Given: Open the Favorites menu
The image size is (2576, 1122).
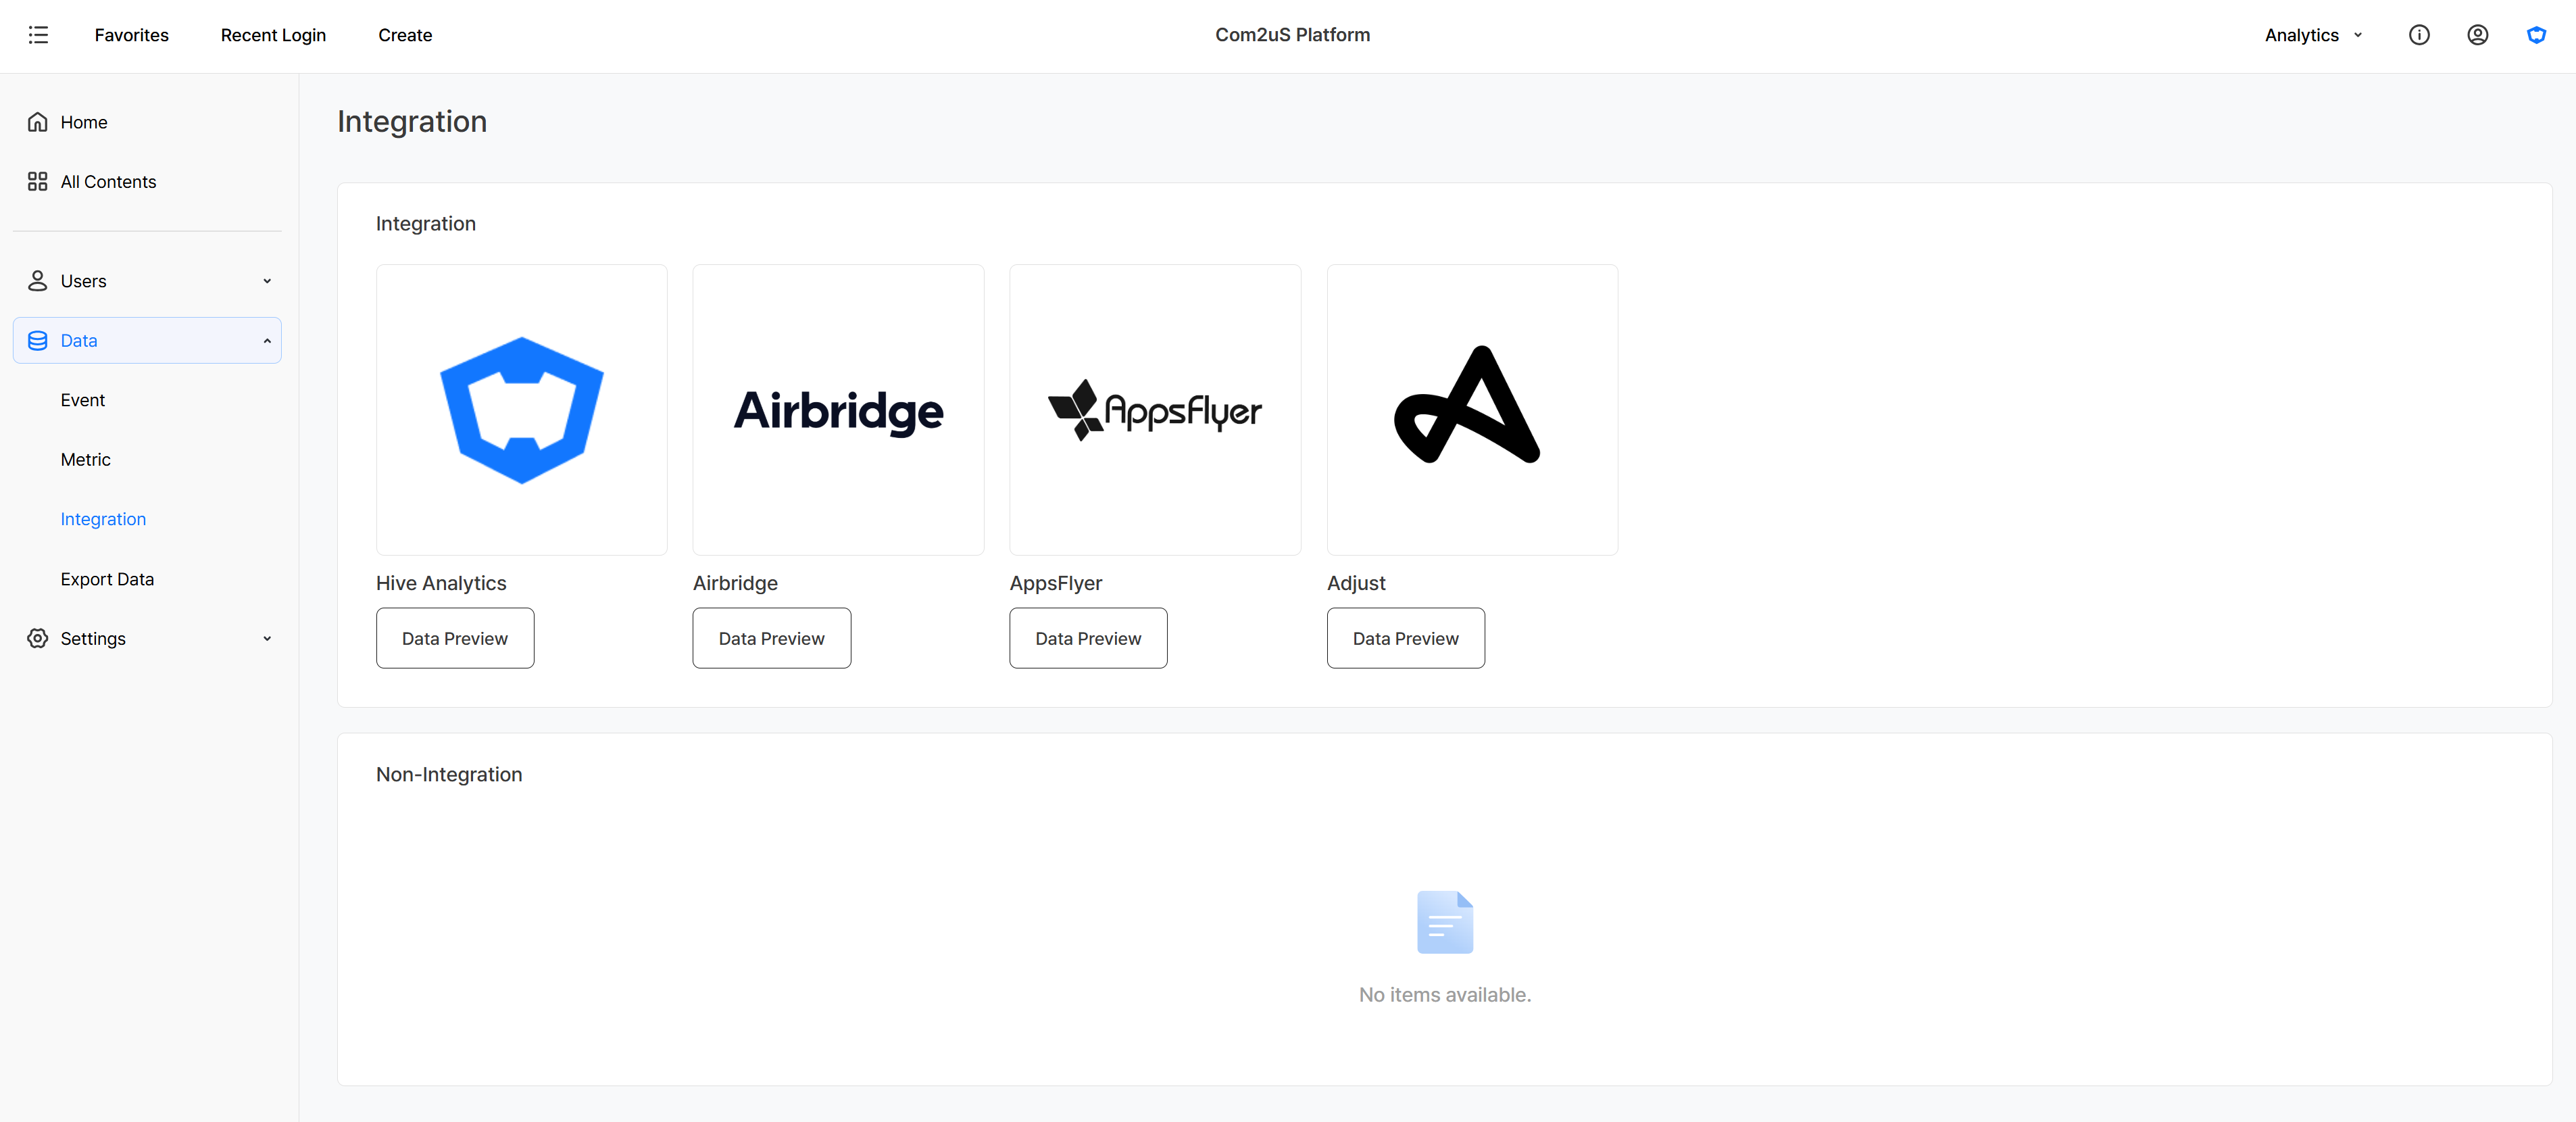Looking at the screenshot, I should coord(132,35).
